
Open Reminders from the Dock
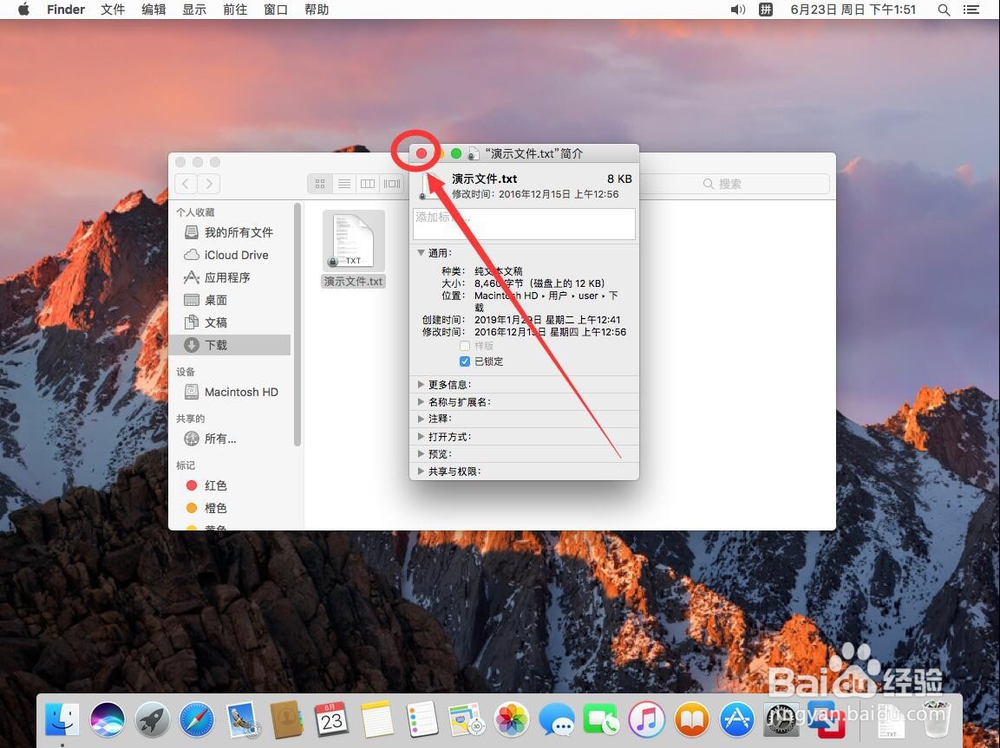[x=422, y=719]
